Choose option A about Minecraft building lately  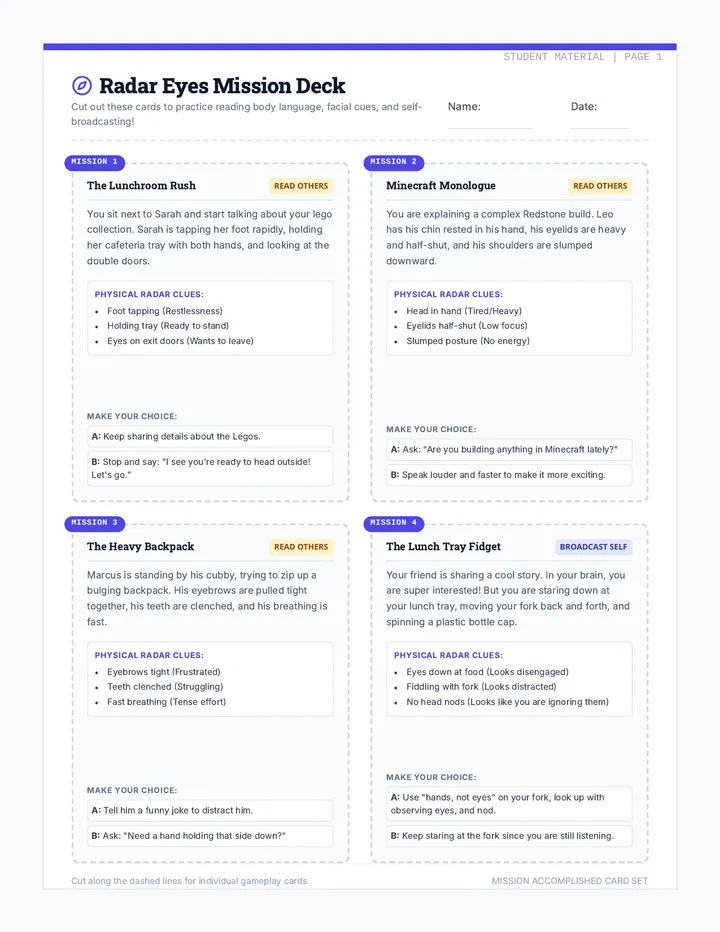coord(509,449)
